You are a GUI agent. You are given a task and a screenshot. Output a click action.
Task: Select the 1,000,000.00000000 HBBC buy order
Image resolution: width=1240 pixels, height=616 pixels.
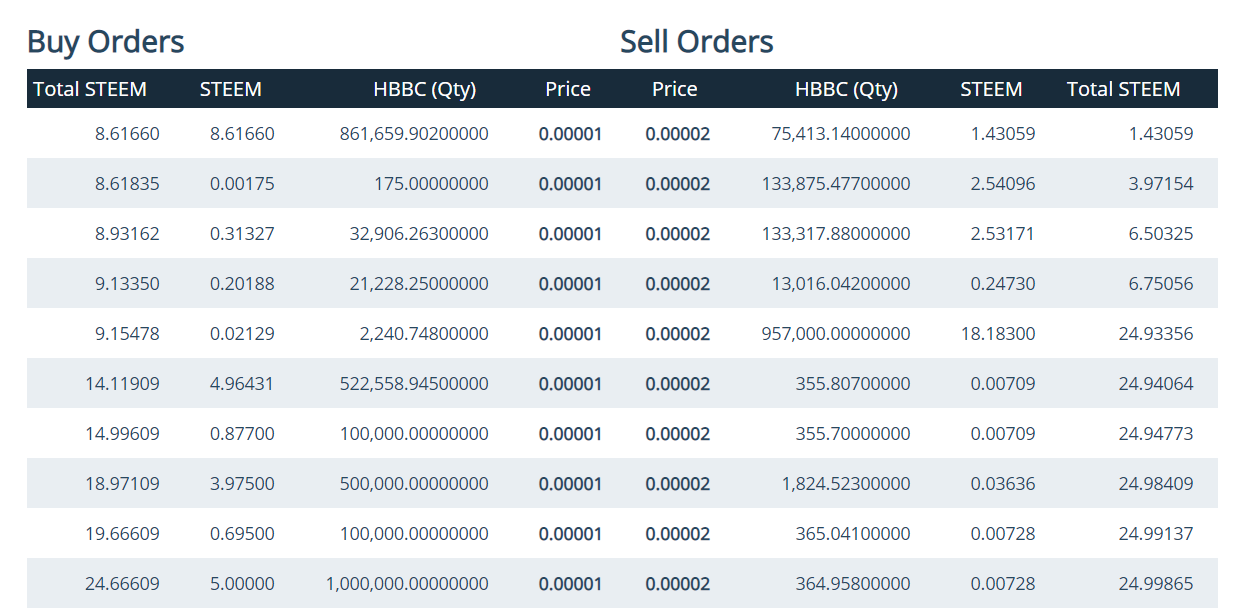coord(407,583)
